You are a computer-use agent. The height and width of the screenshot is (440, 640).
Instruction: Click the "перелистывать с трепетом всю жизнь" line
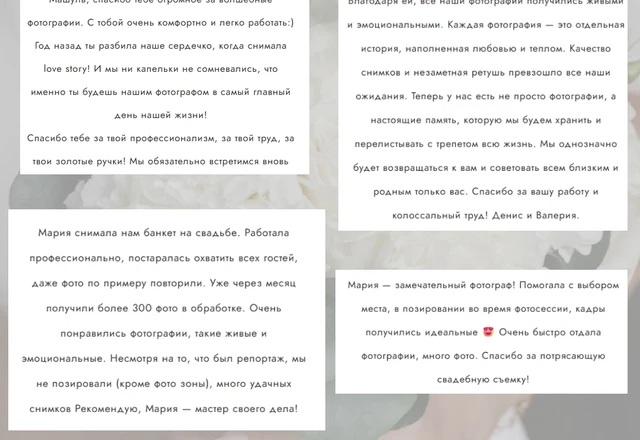pos(489,144)
